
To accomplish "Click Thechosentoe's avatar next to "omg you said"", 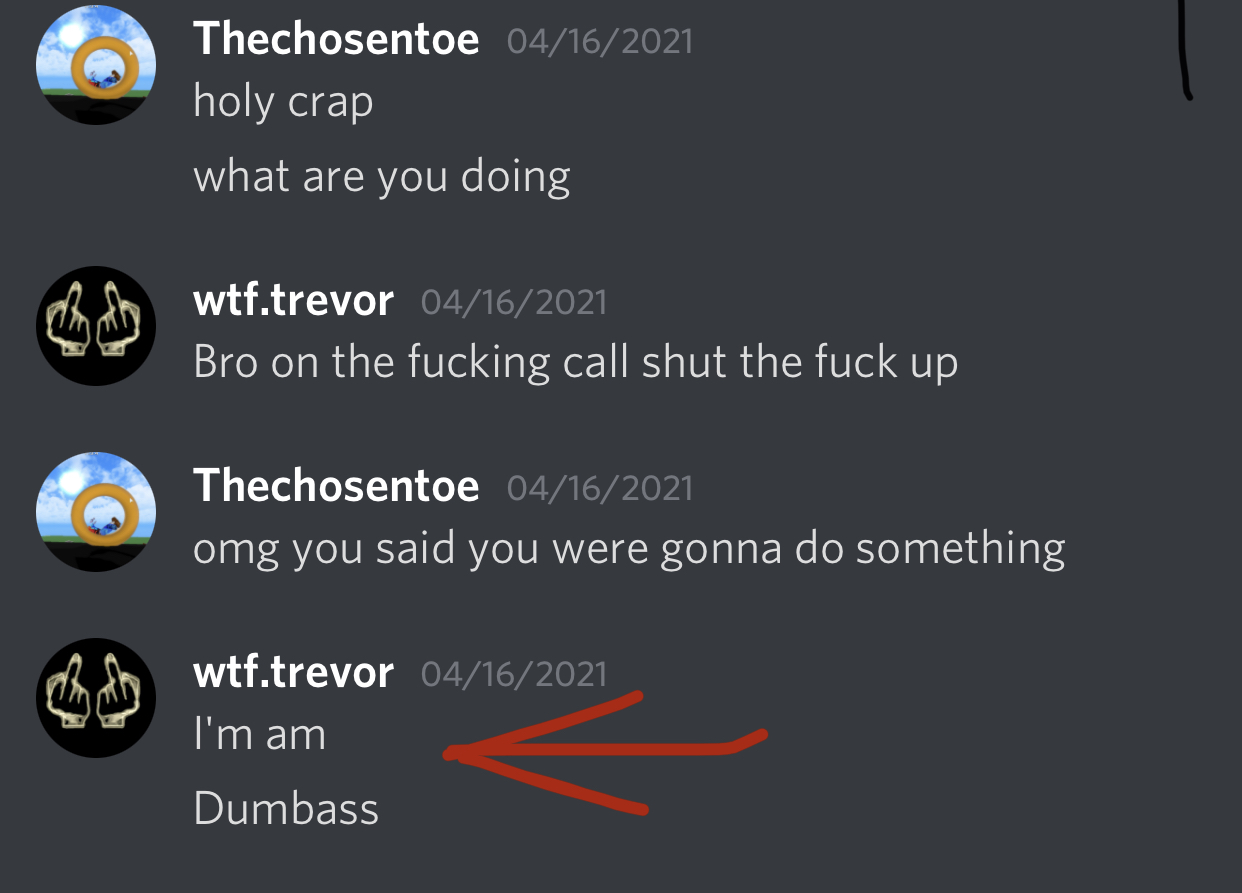I will coord(96,512).
